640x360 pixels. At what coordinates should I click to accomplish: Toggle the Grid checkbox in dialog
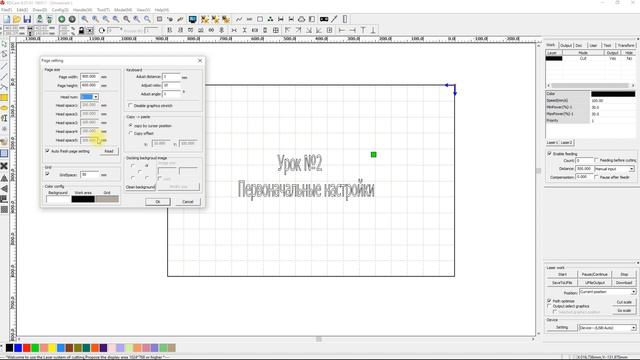click(x=48, y=174)
